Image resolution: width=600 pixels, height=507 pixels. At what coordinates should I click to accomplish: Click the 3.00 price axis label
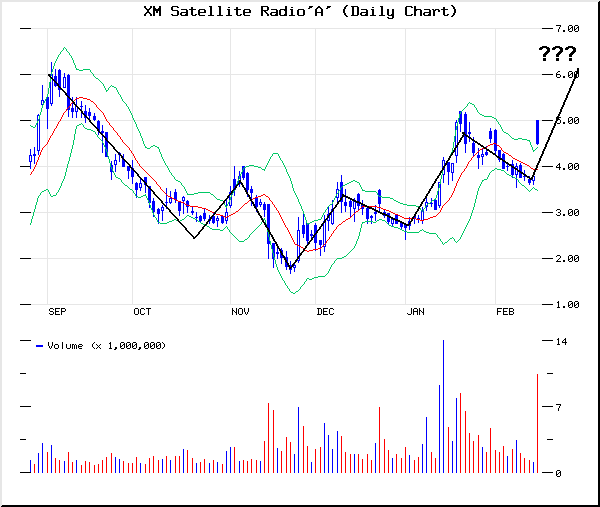(567, 212)
